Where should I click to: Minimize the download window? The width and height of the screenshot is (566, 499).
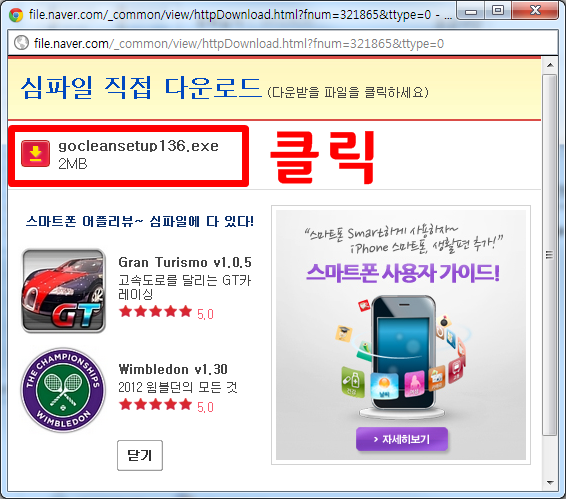click(x=470, y=11)
